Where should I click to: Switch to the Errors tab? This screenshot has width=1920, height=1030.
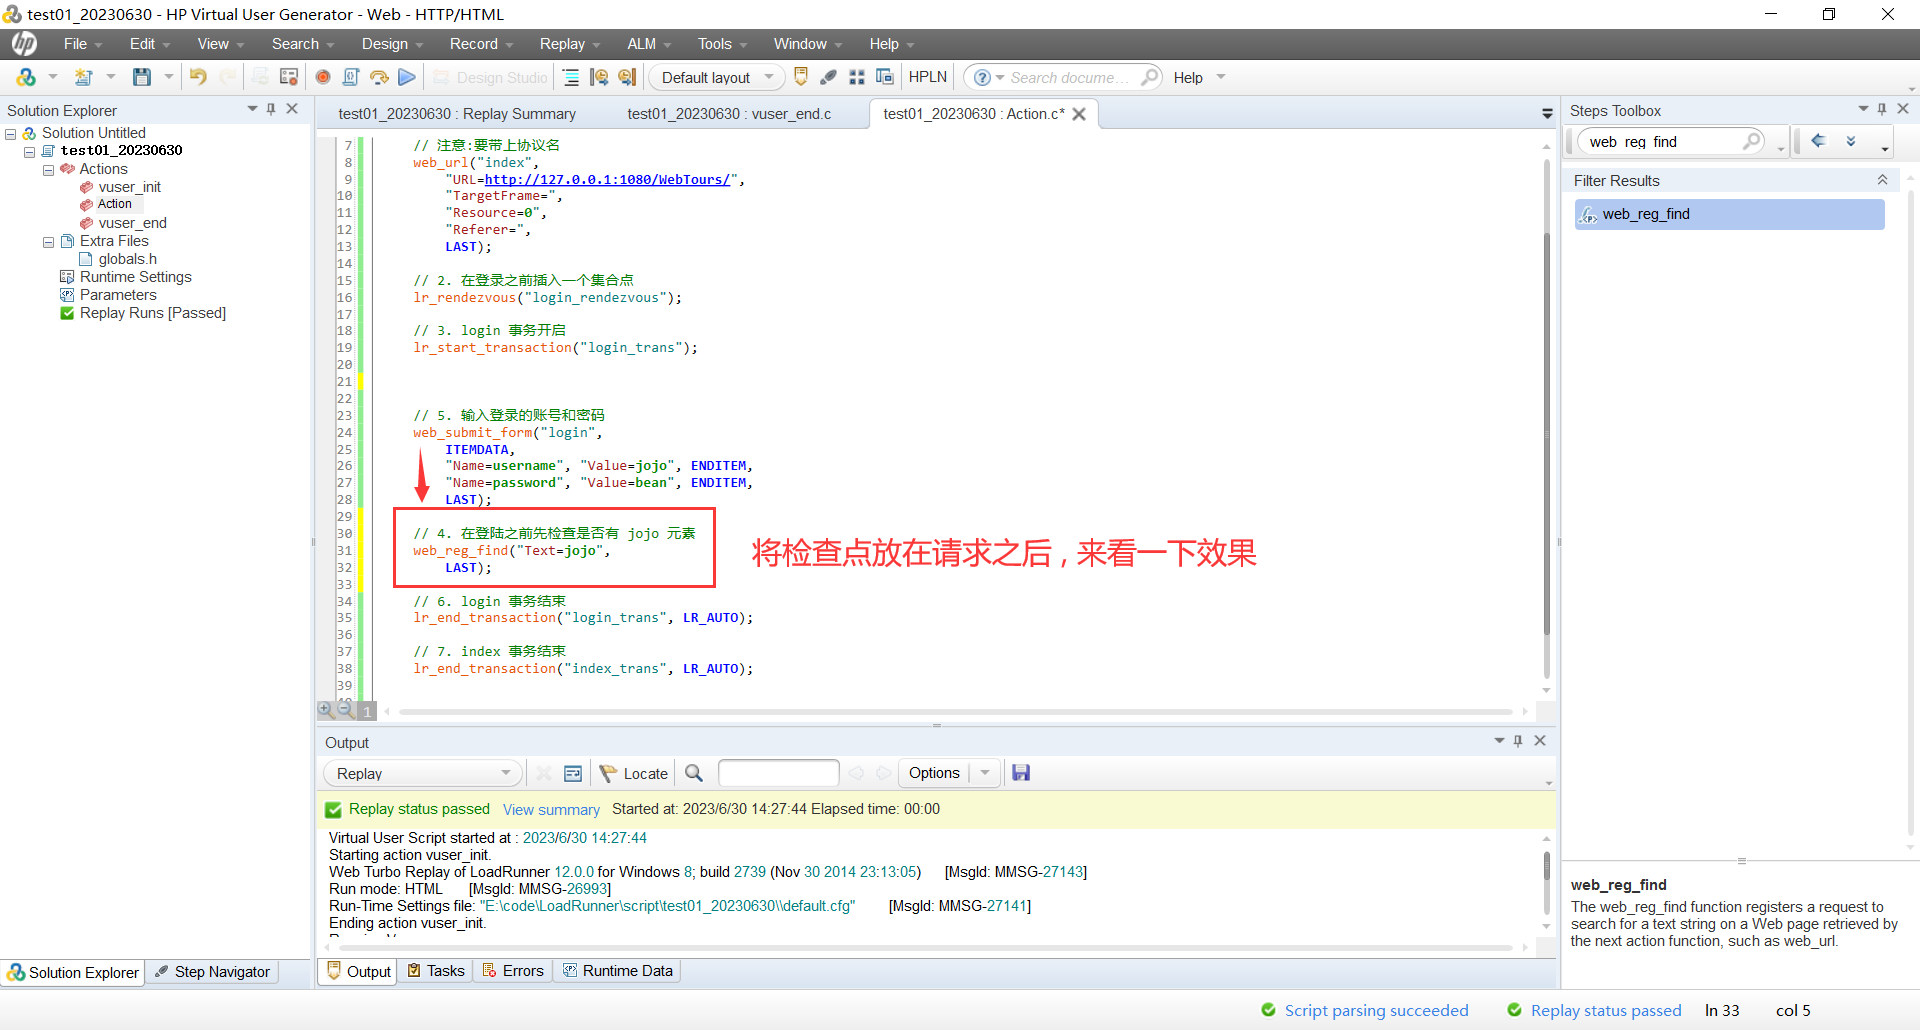click(513, 971)
